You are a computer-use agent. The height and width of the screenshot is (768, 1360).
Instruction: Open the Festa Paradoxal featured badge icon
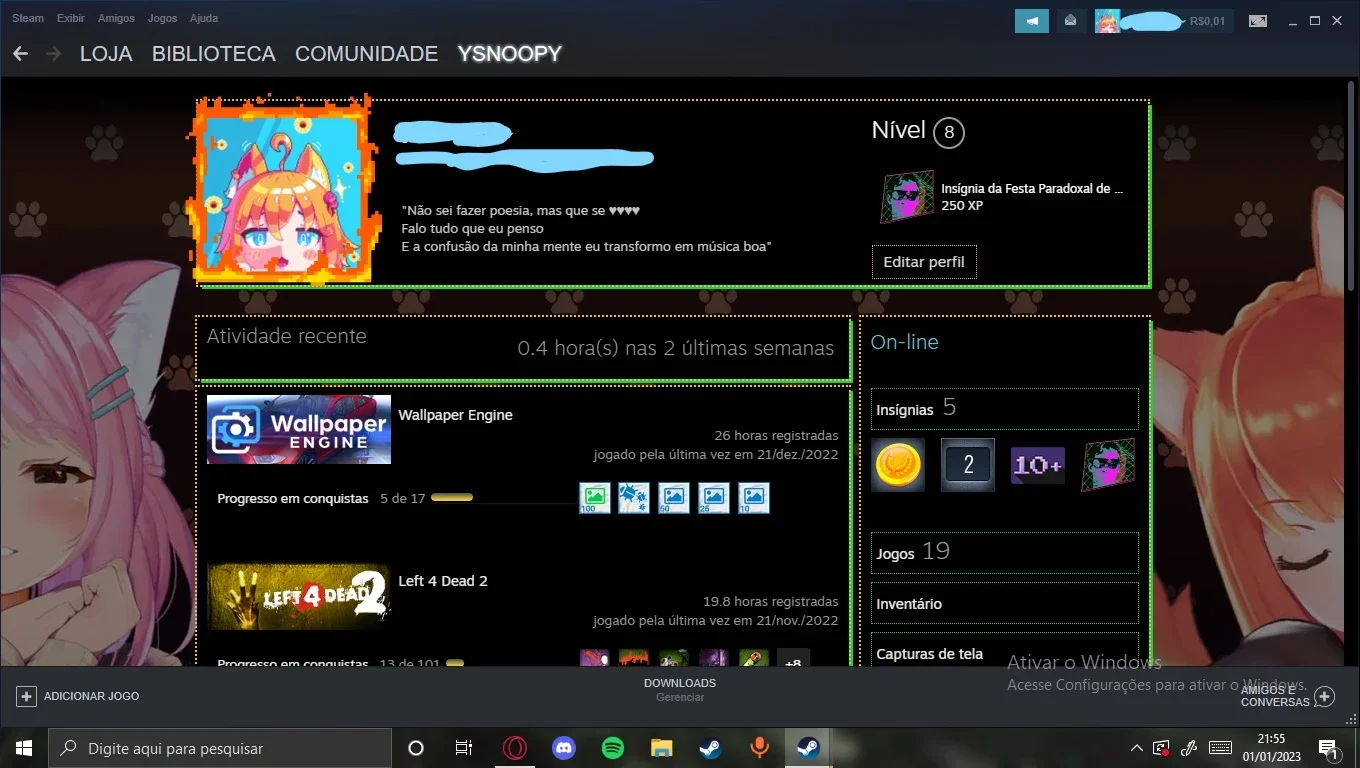908,197
